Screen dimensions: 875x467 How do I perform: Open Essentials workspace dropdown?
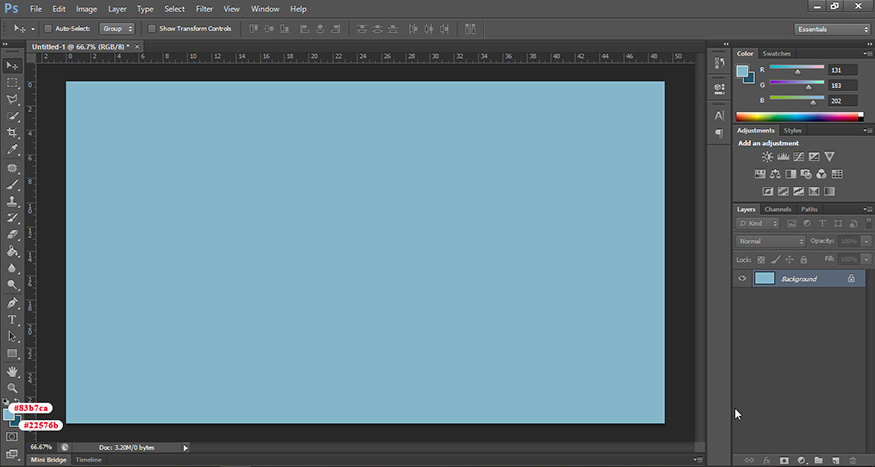[x=831, y=29]
